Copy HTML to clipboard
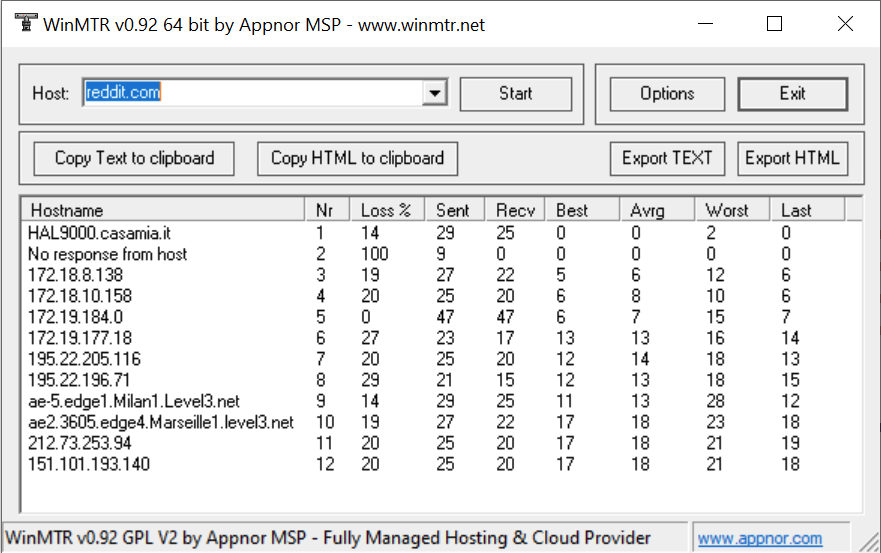 point(357,159)
